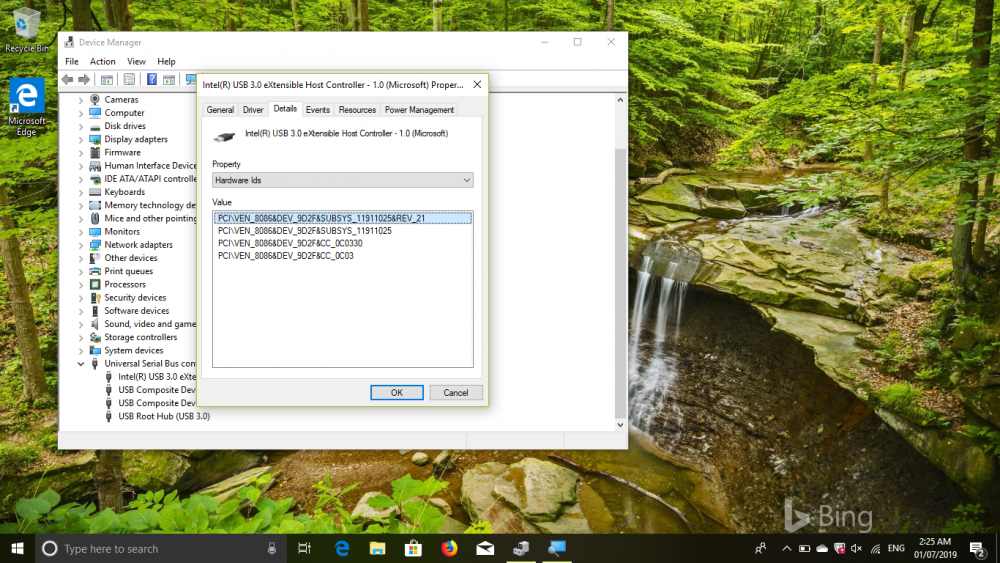Switch to the General tab
1000x563 pixels.
[220, 110]
